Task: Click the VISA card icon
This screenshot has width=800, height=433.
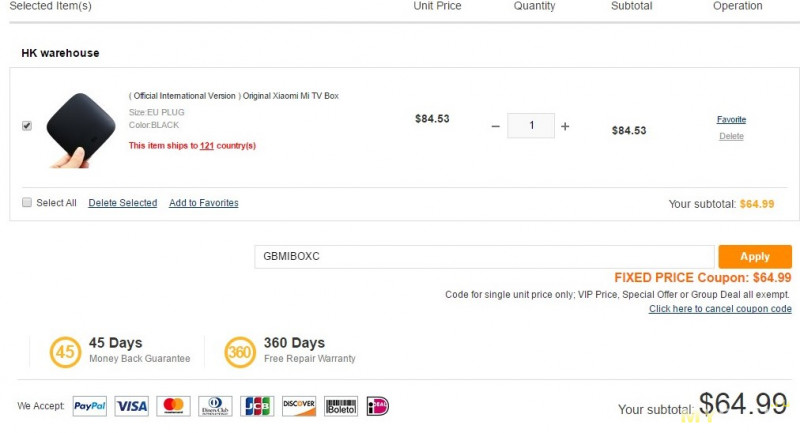Action: pos(132,406)
